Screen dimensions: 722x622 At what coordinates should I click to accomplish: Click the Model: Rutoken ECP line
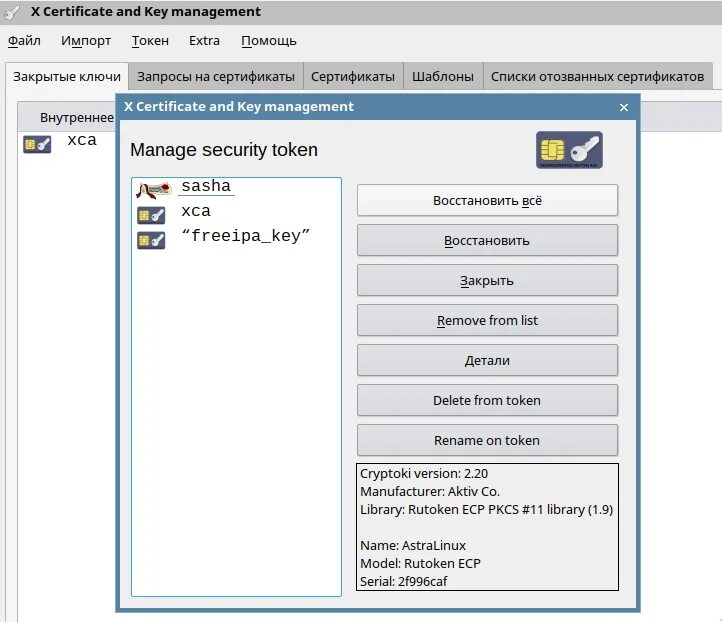point(420,564)
